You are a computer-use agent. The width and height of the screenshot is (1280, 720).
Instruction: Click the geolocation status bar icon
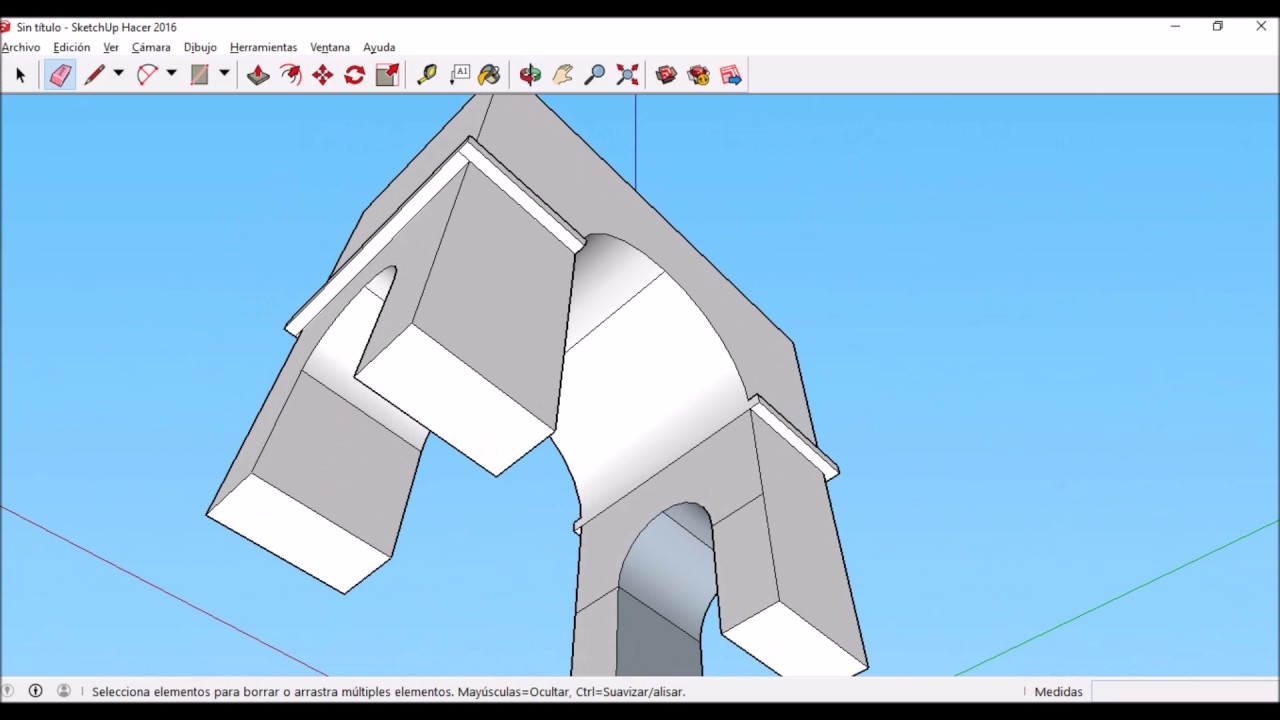click(x=8, y=691)
